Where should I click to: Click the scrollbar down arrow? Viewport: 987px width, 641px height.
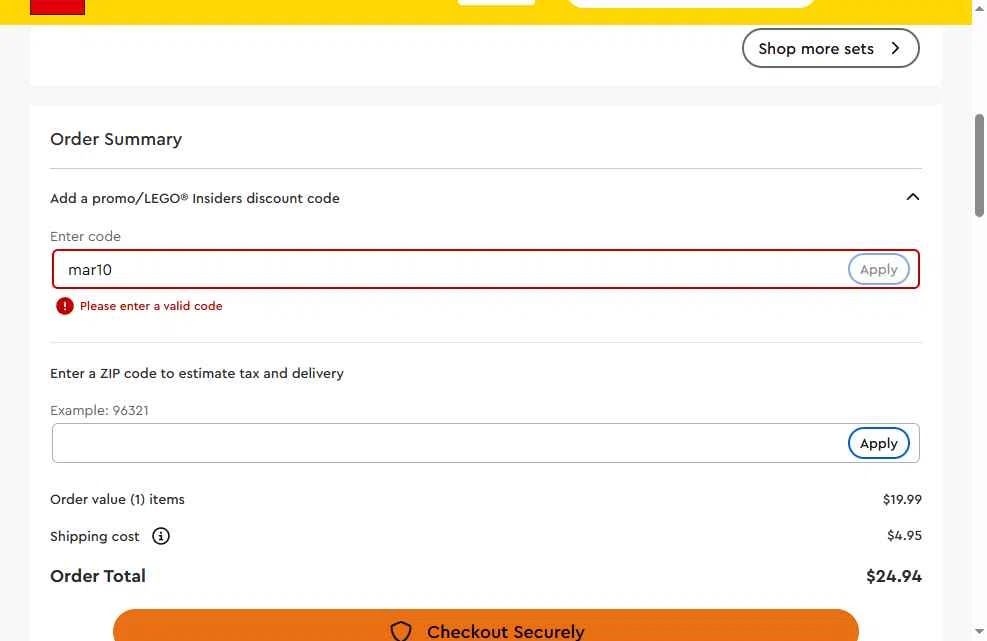pyautogui.click(x=979, y=630)
